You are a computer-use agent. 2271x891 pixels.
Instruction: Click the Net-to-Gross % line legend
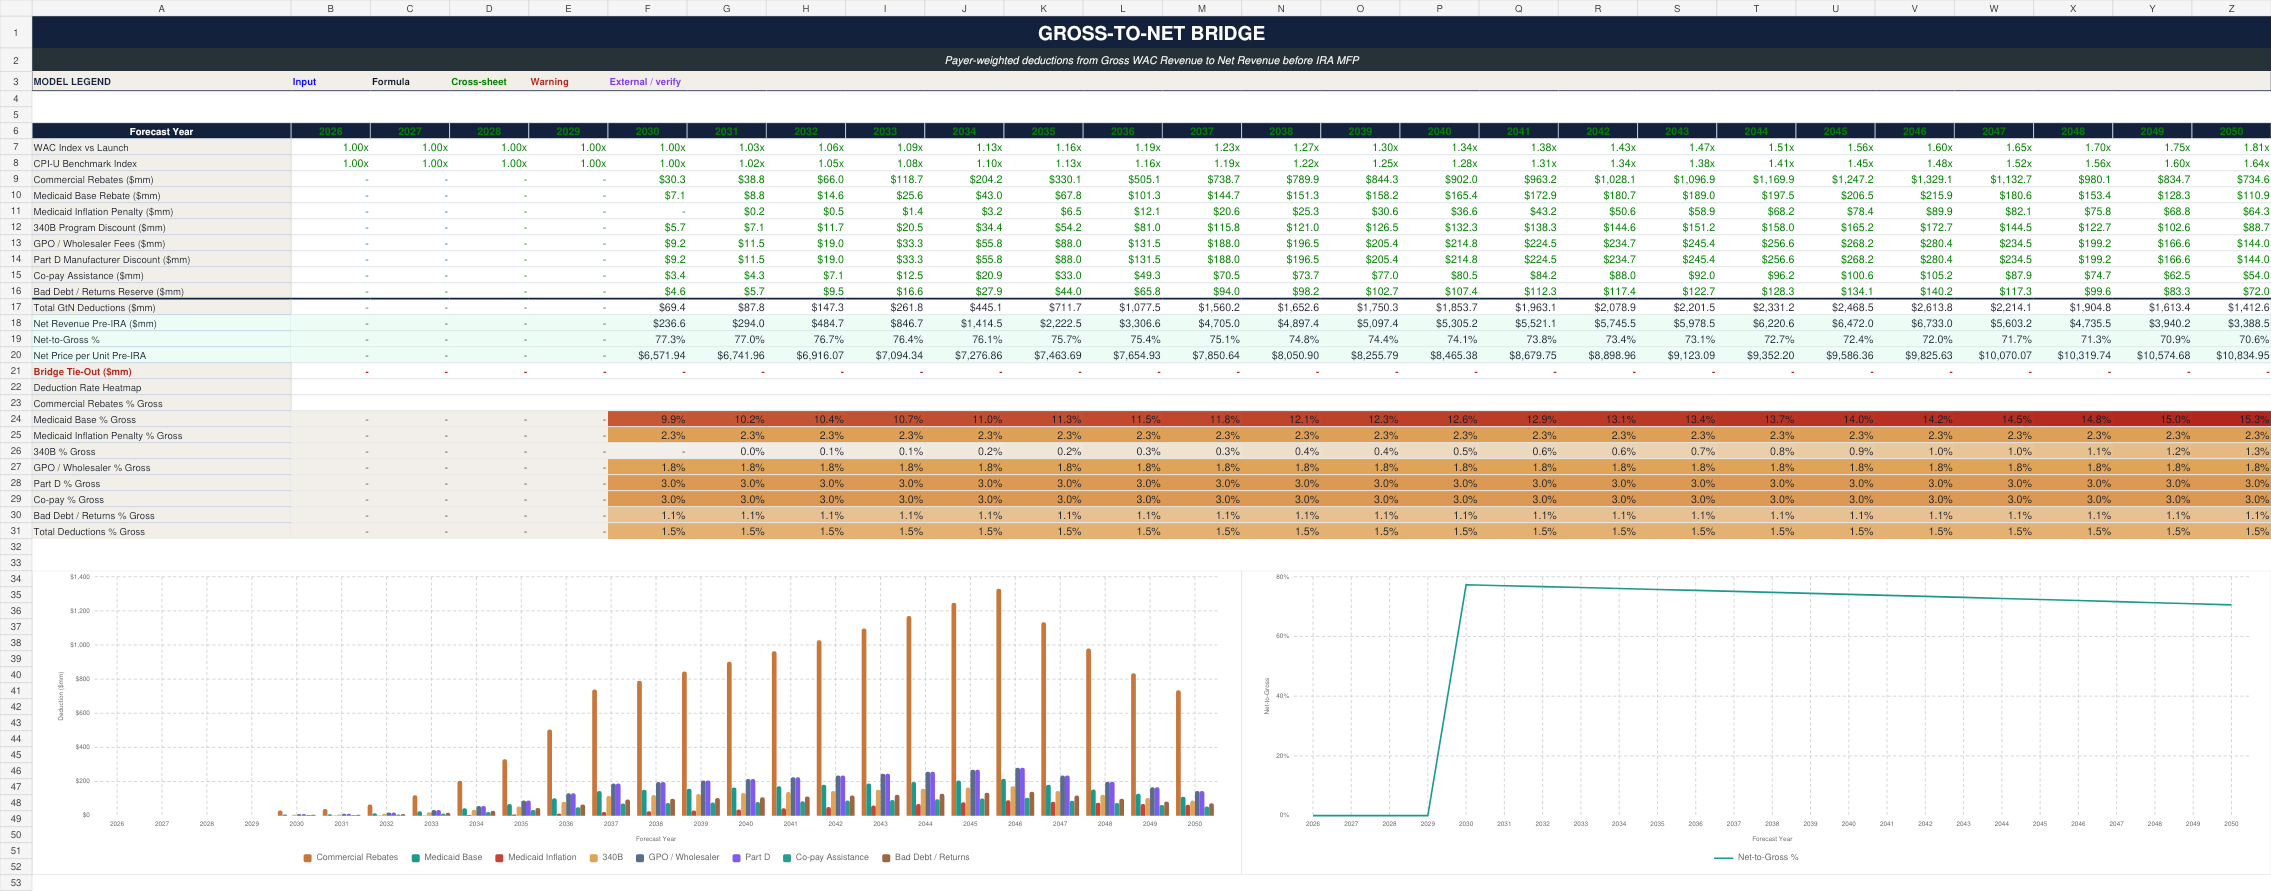point(1756,857)
